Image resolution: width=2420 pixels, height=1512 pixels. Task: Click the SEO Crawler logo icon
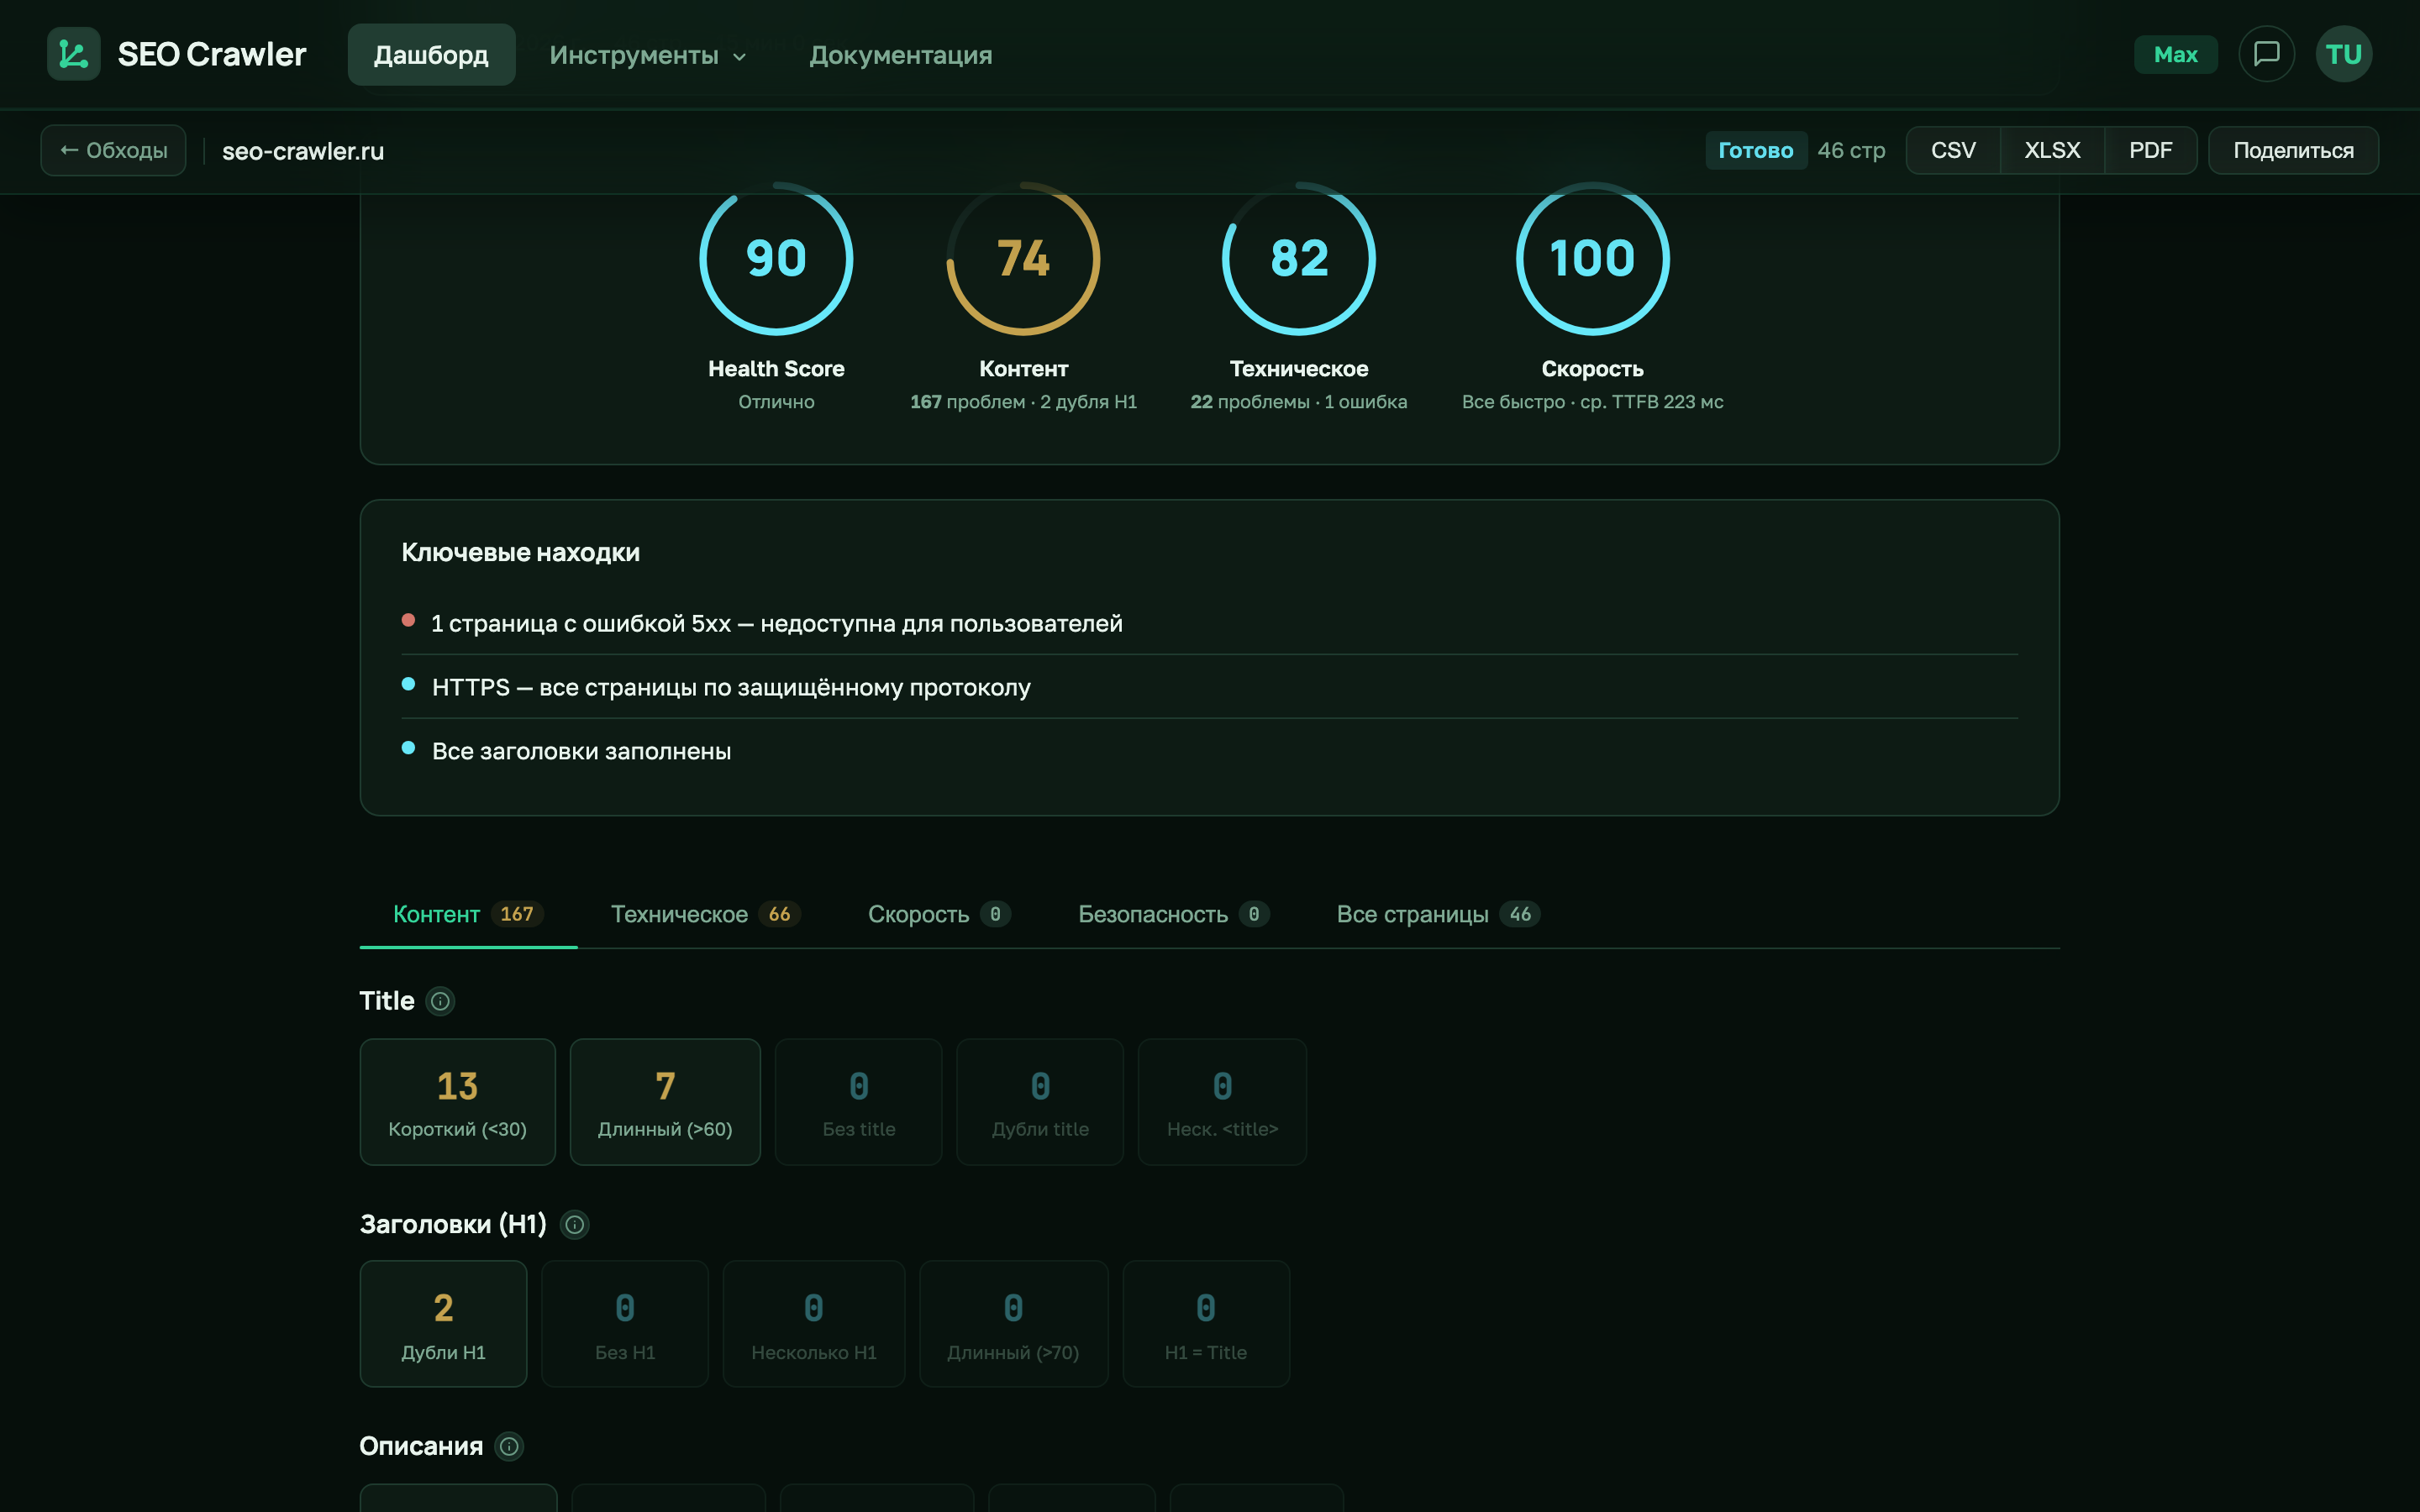74,54
